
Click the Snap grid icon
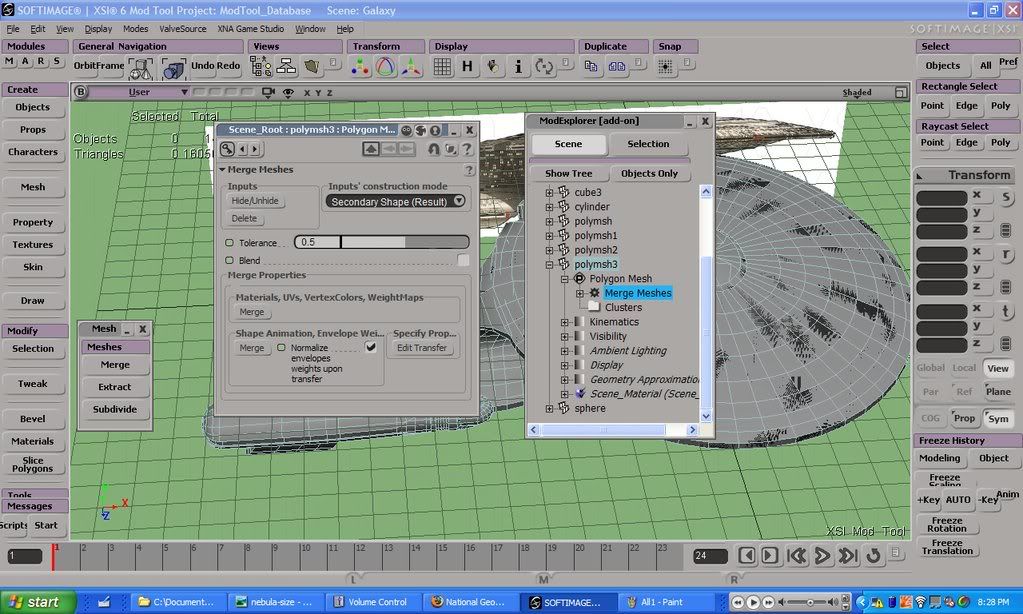tap(665, 67)
